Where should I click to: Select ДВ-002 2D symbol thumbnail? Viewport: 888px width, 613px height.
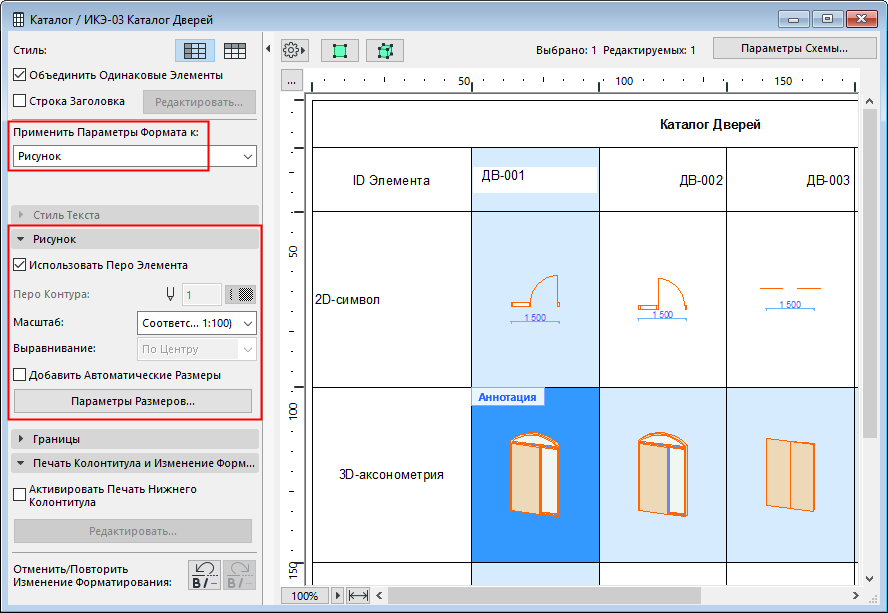[663, 299]
